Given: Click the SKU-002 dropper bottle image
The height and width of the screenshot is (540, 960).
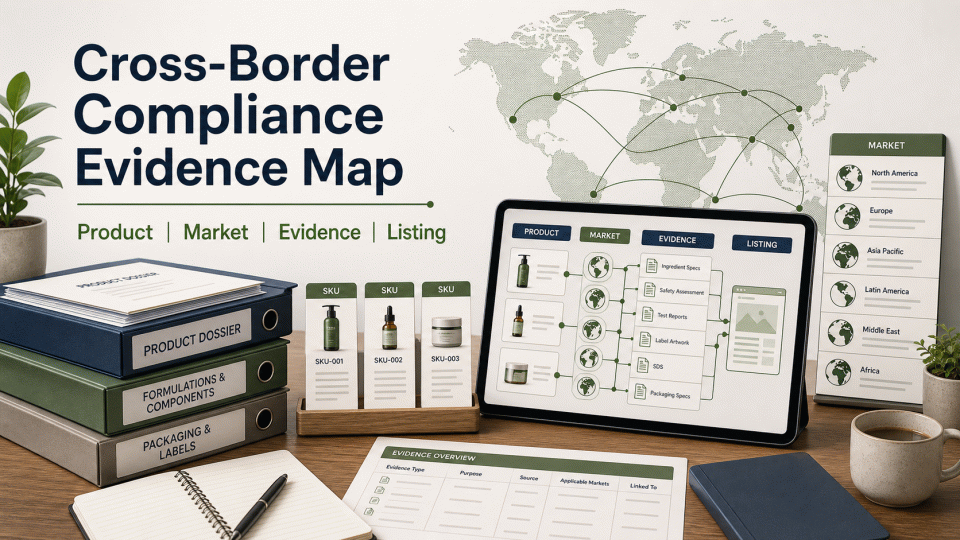Looking at the screenshot, I should [389, 328].
